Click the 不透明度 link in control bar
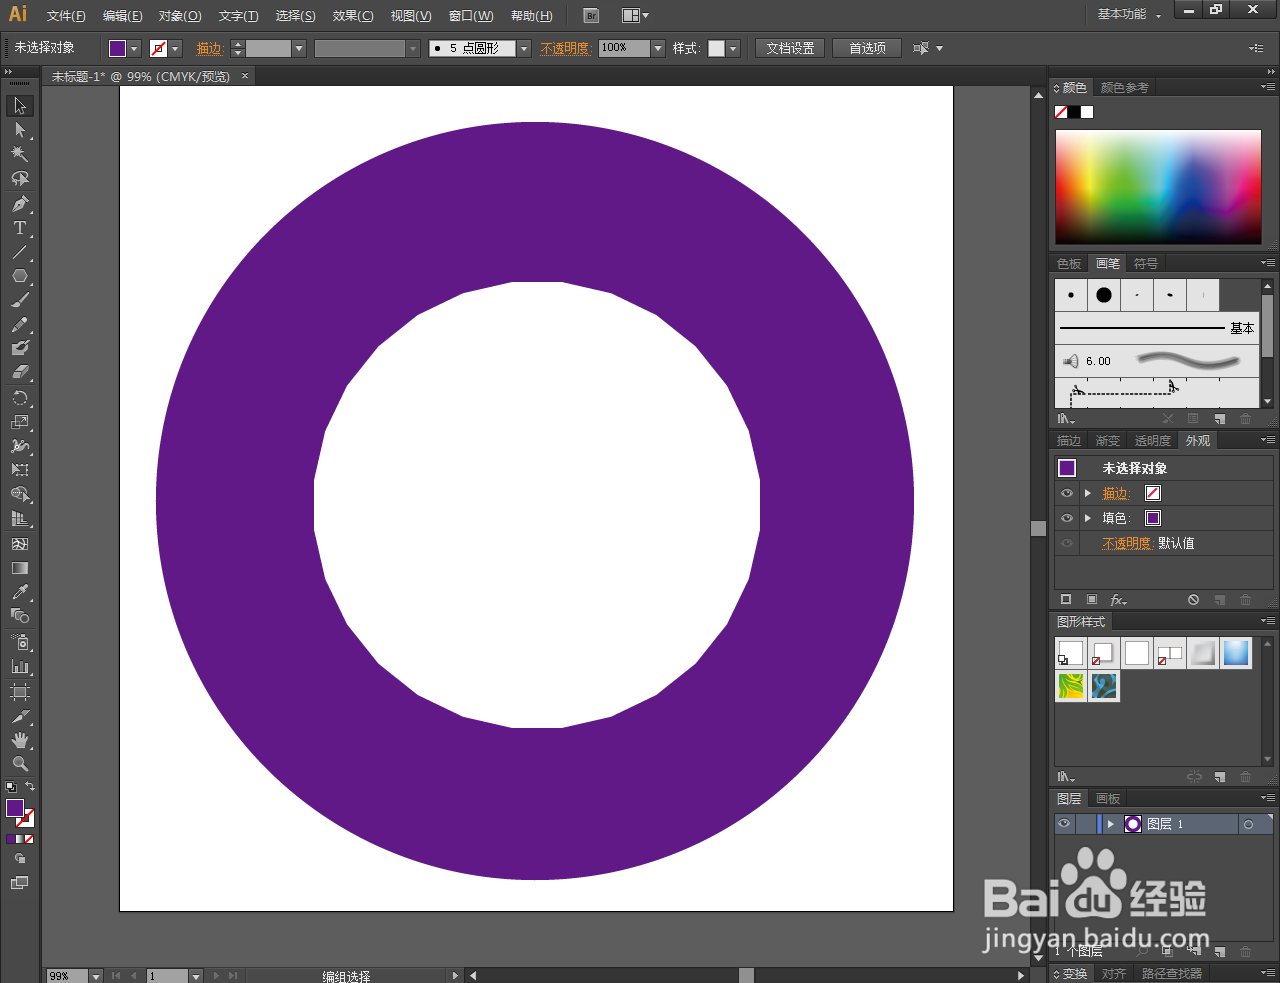This screenshot has width=1280, height=983. (x=566, y=48)
